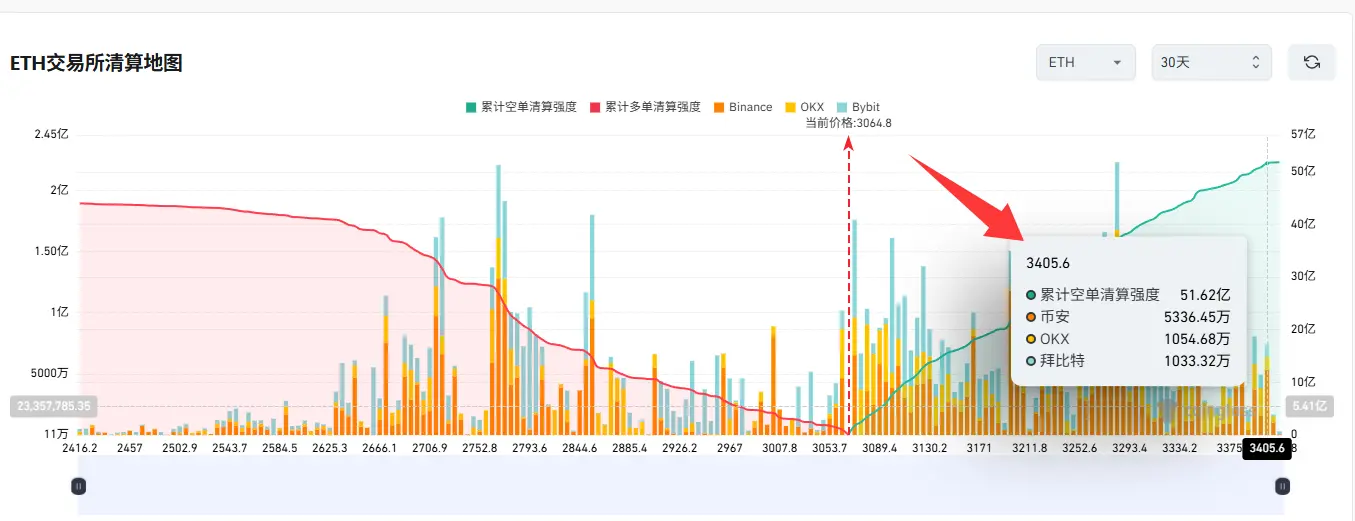Click the range selector track below chart
Viewport: 1355px width, 521px height.
pyautogui.click(x=680, y=487)
